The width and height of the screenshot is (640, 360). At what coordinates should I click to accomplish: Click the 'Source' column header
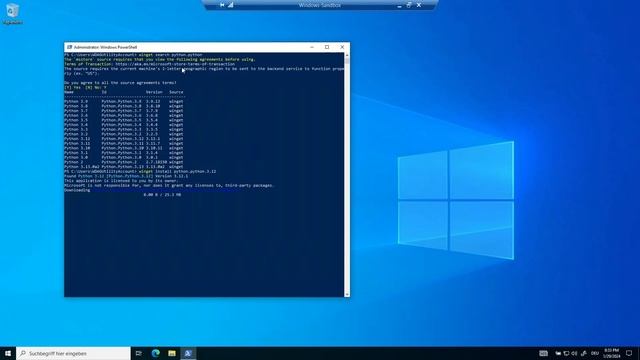[176, 92]
